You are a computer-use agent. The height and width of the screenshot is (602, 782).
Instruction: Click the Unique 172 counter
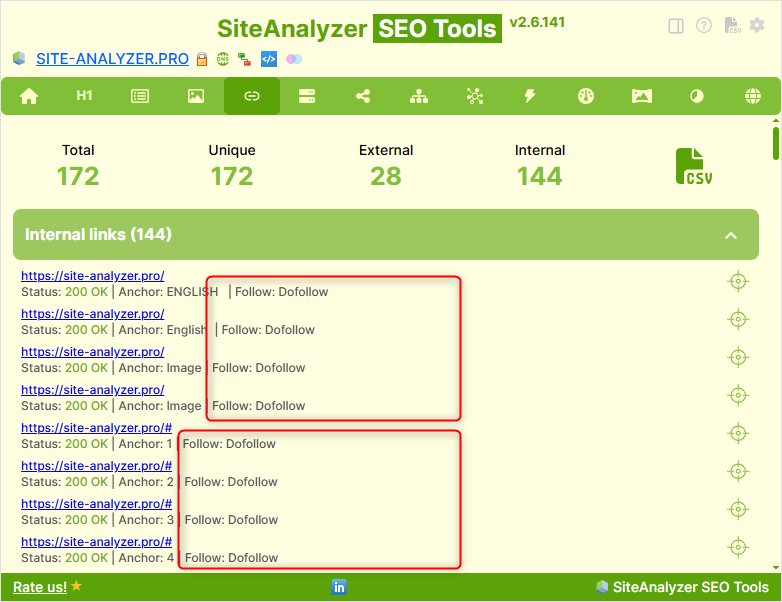coord(232,166)
